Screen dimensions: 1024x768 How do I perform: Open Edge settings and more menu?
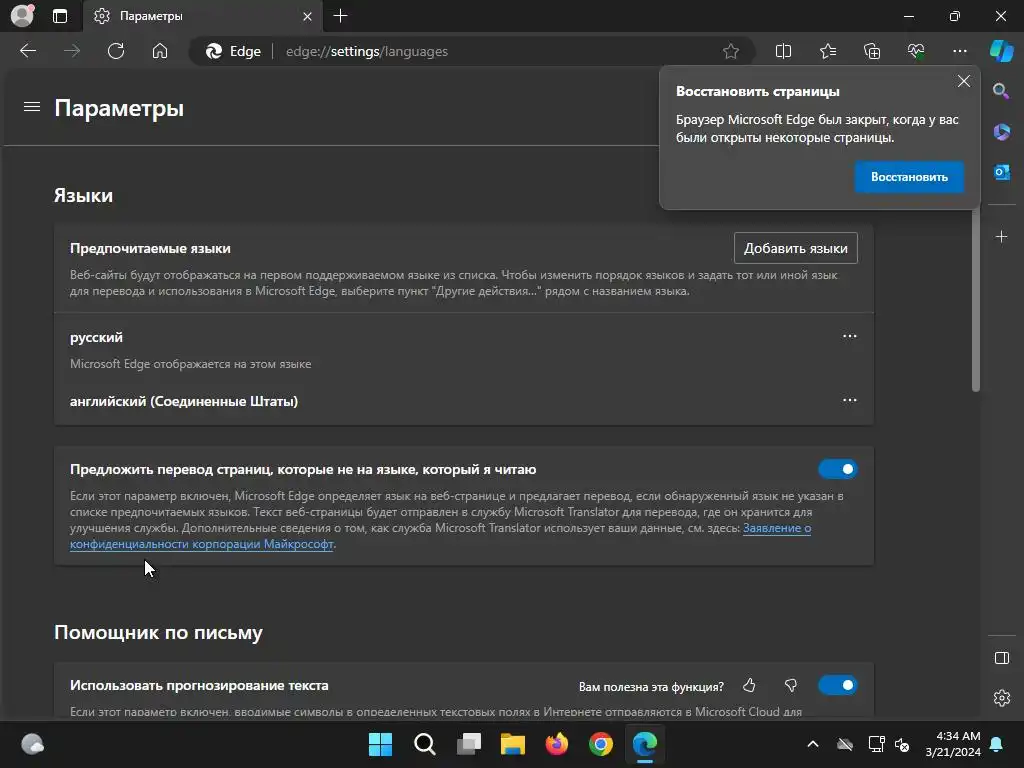tap(959, 51)
